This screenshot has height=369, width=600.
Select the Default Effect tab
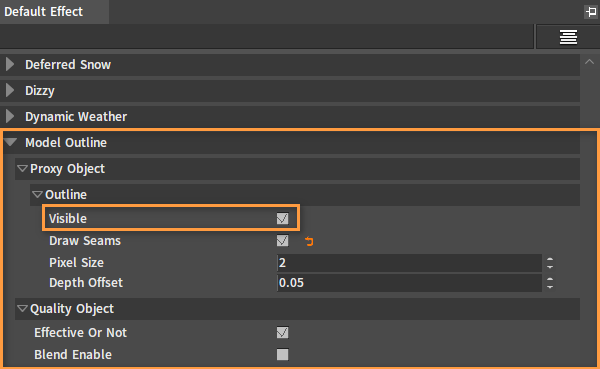54,12
